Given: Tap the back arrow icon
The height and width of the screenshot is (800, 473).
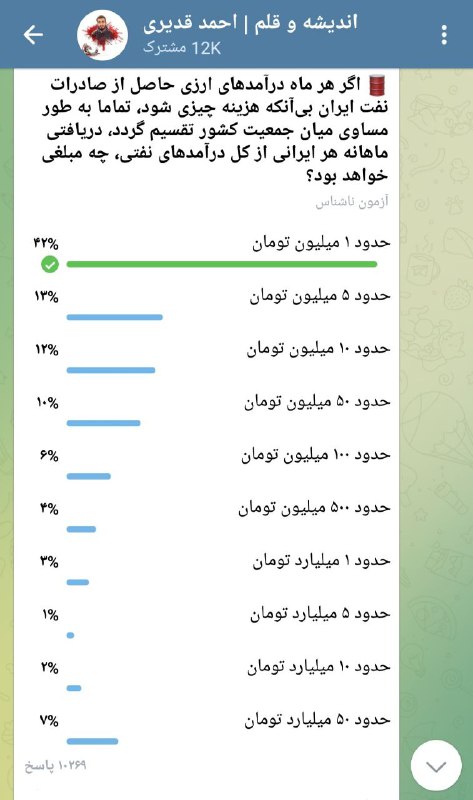Looking at the screenshot, I should tap(33, 35).
